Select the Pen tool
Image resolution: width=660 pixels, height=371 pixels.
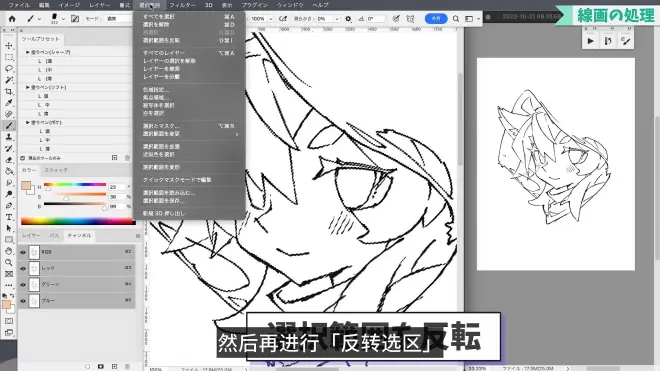[9, 206]
